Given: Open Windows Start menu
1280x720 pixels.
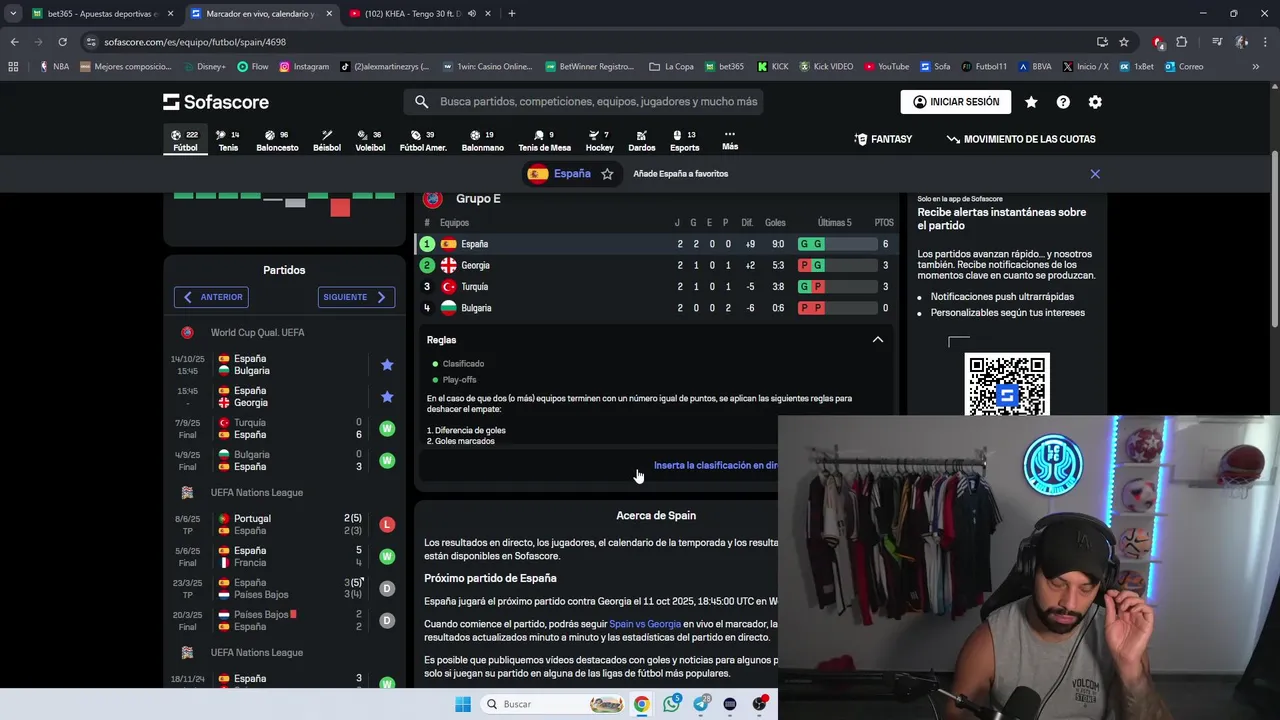Looking at the screenshot, I should 462,704.
